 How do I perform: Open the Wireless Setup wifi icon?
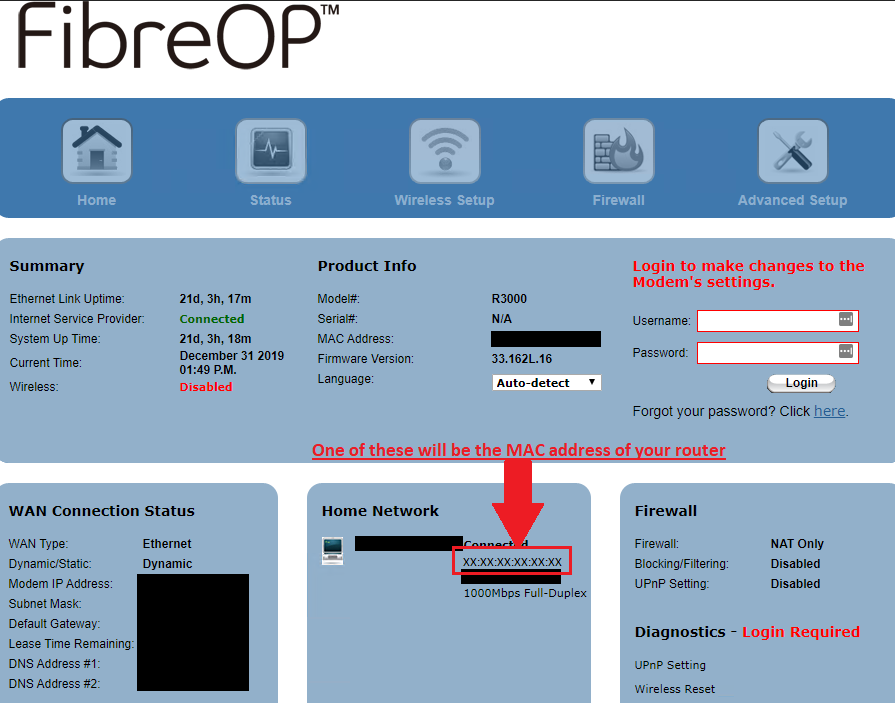[445, 151]
